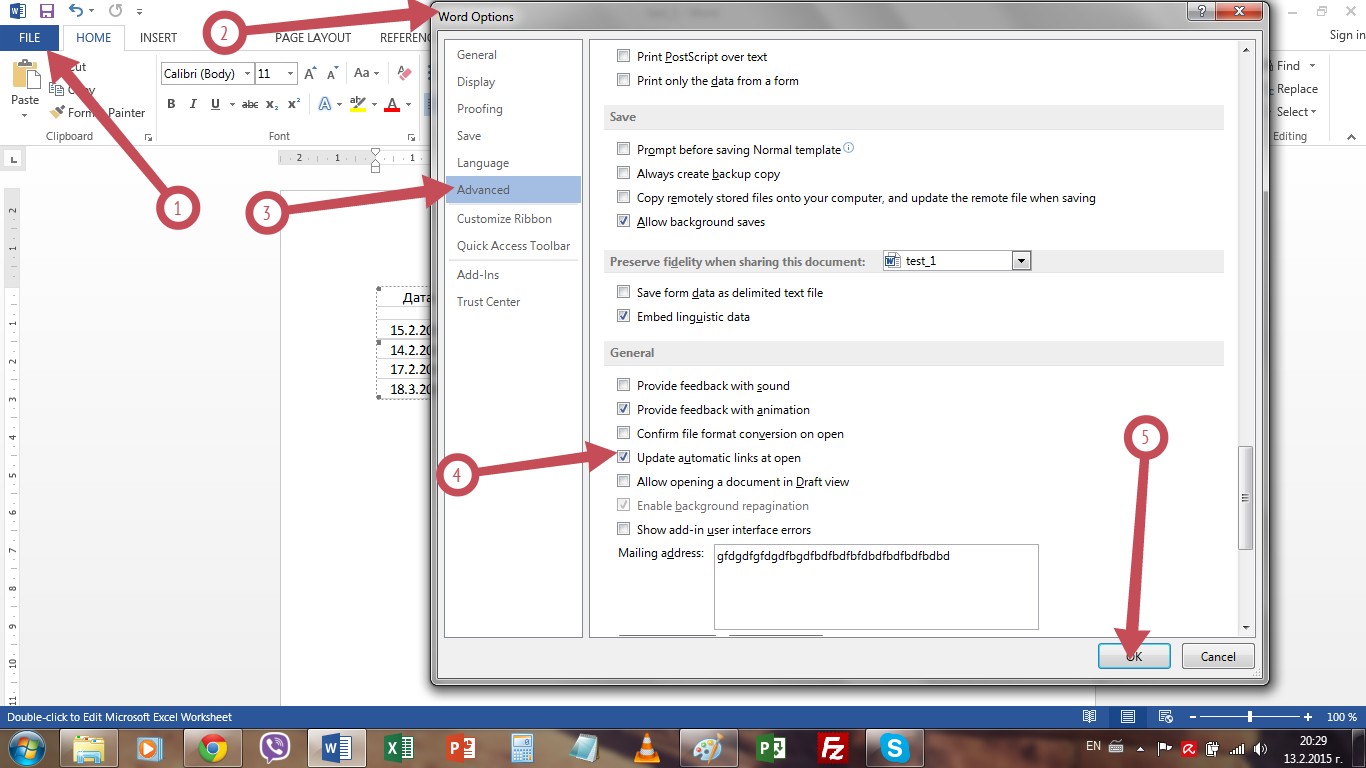
Task: Open the font size dropdown
Action: click(x=290, y=74)
